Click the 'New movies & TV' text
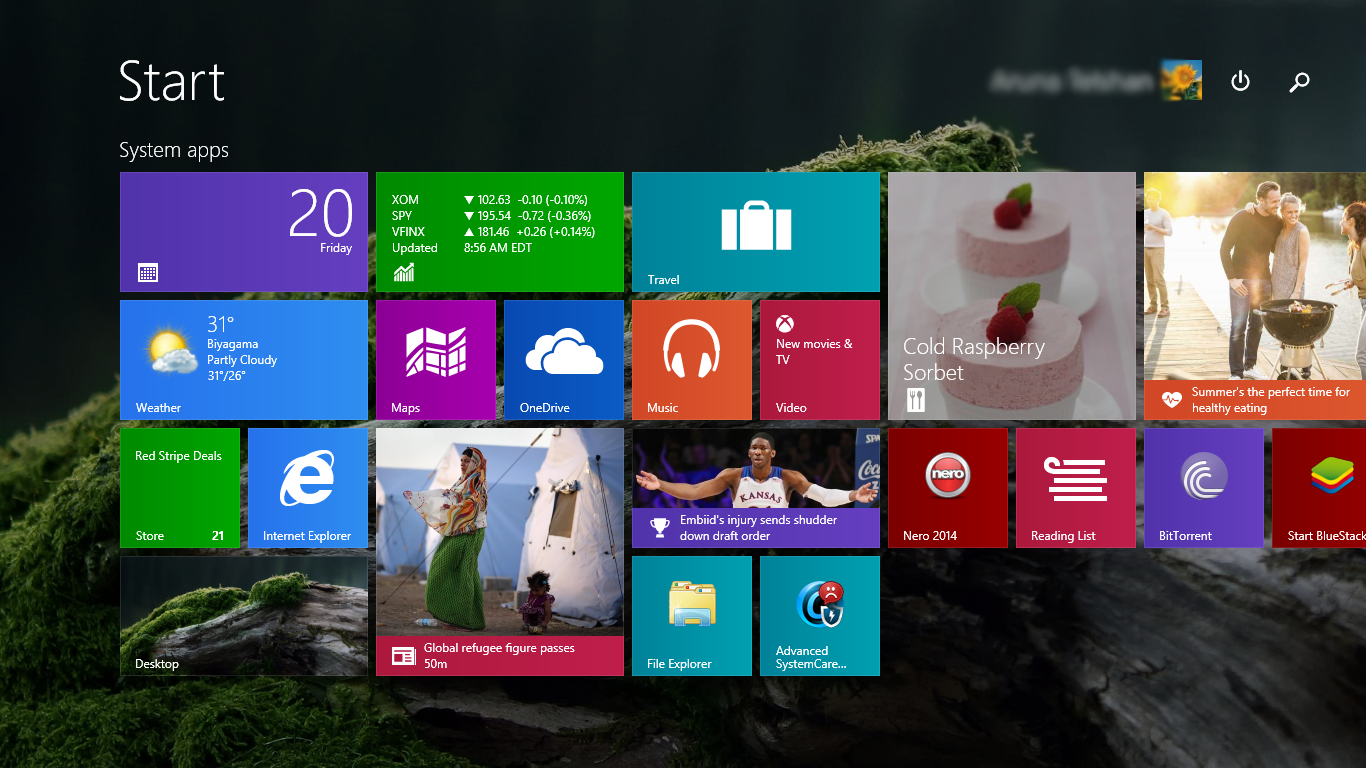Screen dimensions: 1366x768 814,352
